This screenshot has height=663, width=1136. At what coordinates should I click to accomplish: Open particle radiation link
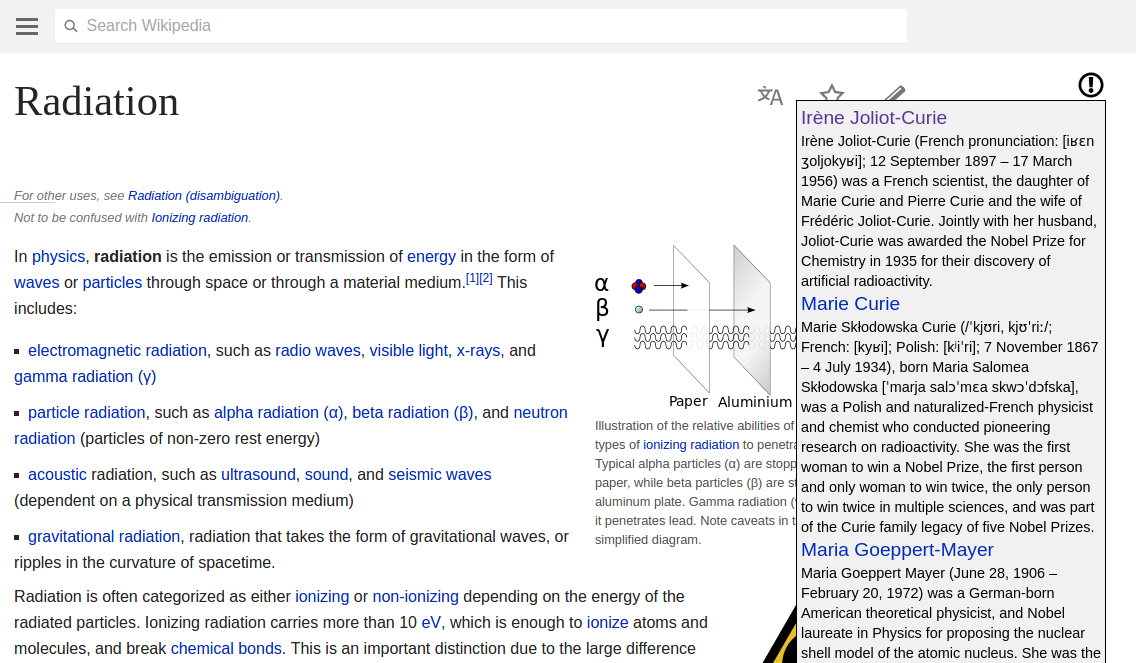point(86,413)
